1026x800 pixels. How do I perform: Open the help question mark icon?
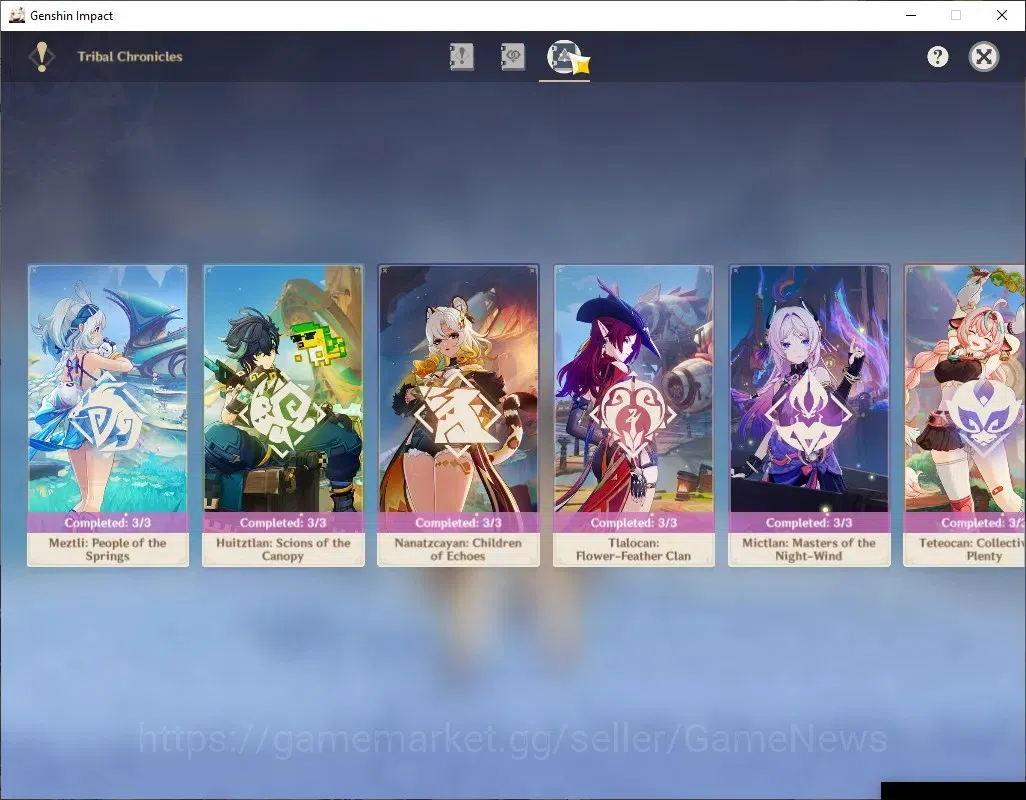point(938,57)
